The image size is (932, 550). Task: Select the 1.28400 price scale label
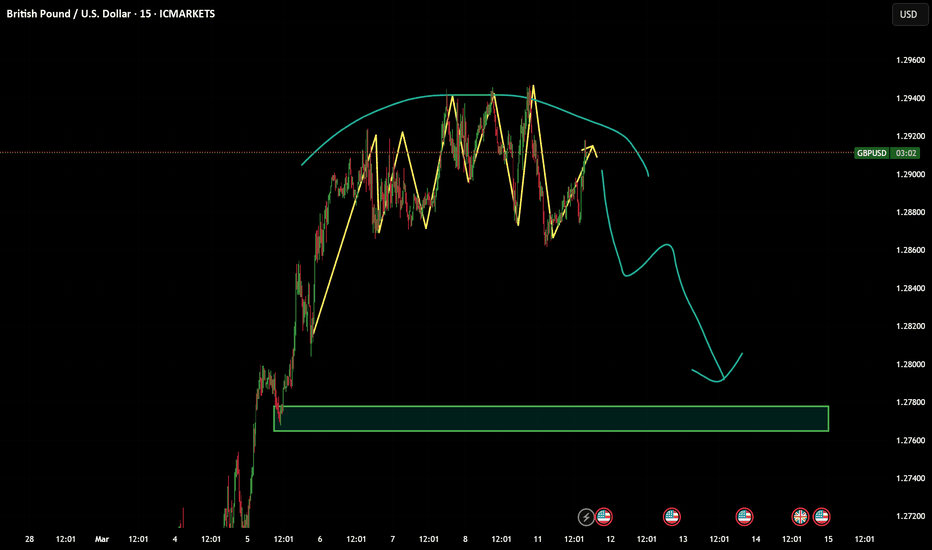pyautogui.click(x=911, y=288)
